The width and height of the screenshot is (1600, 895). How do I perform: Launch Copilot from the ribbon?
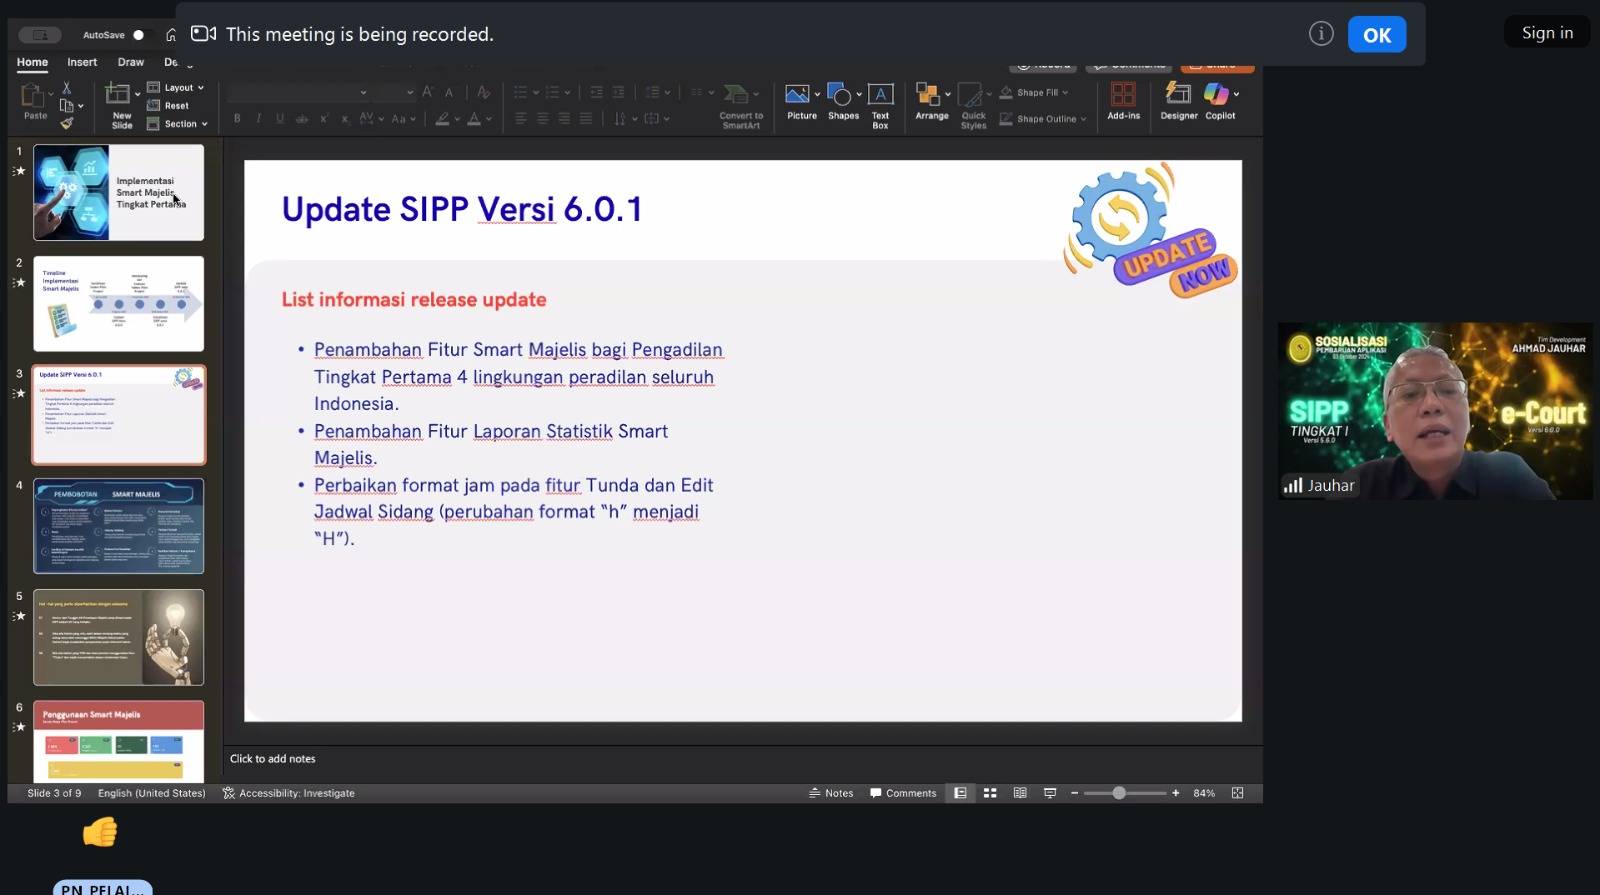1219,100
